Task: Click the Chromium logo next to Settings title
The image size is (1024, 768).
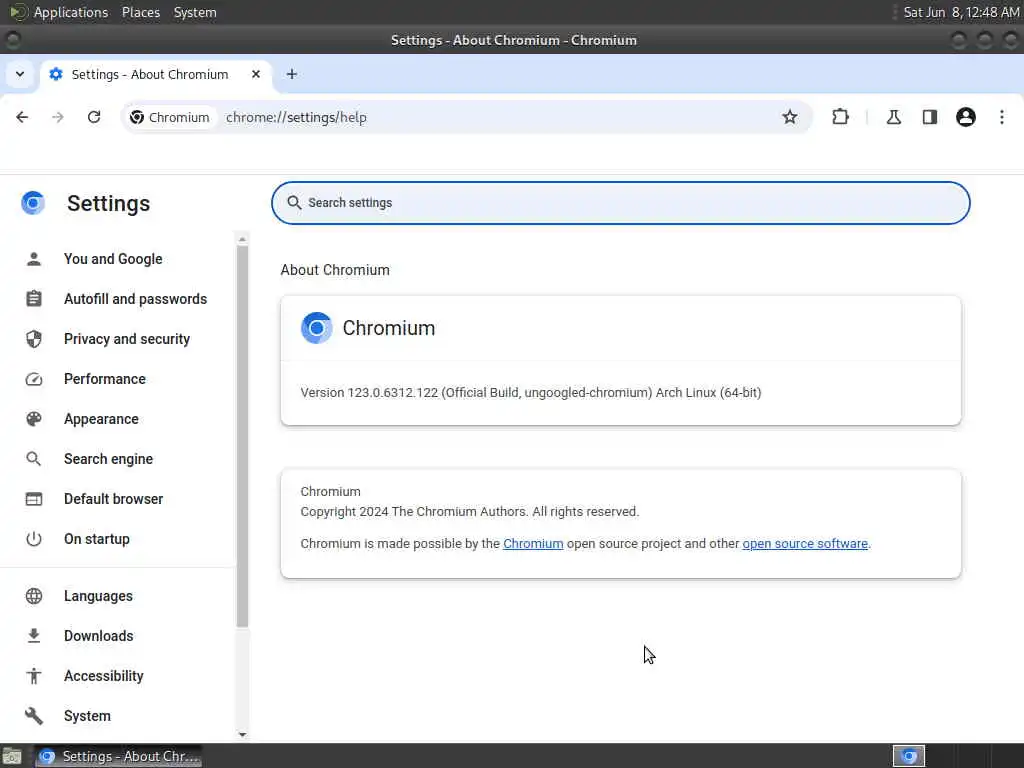Action: (33, 203)
